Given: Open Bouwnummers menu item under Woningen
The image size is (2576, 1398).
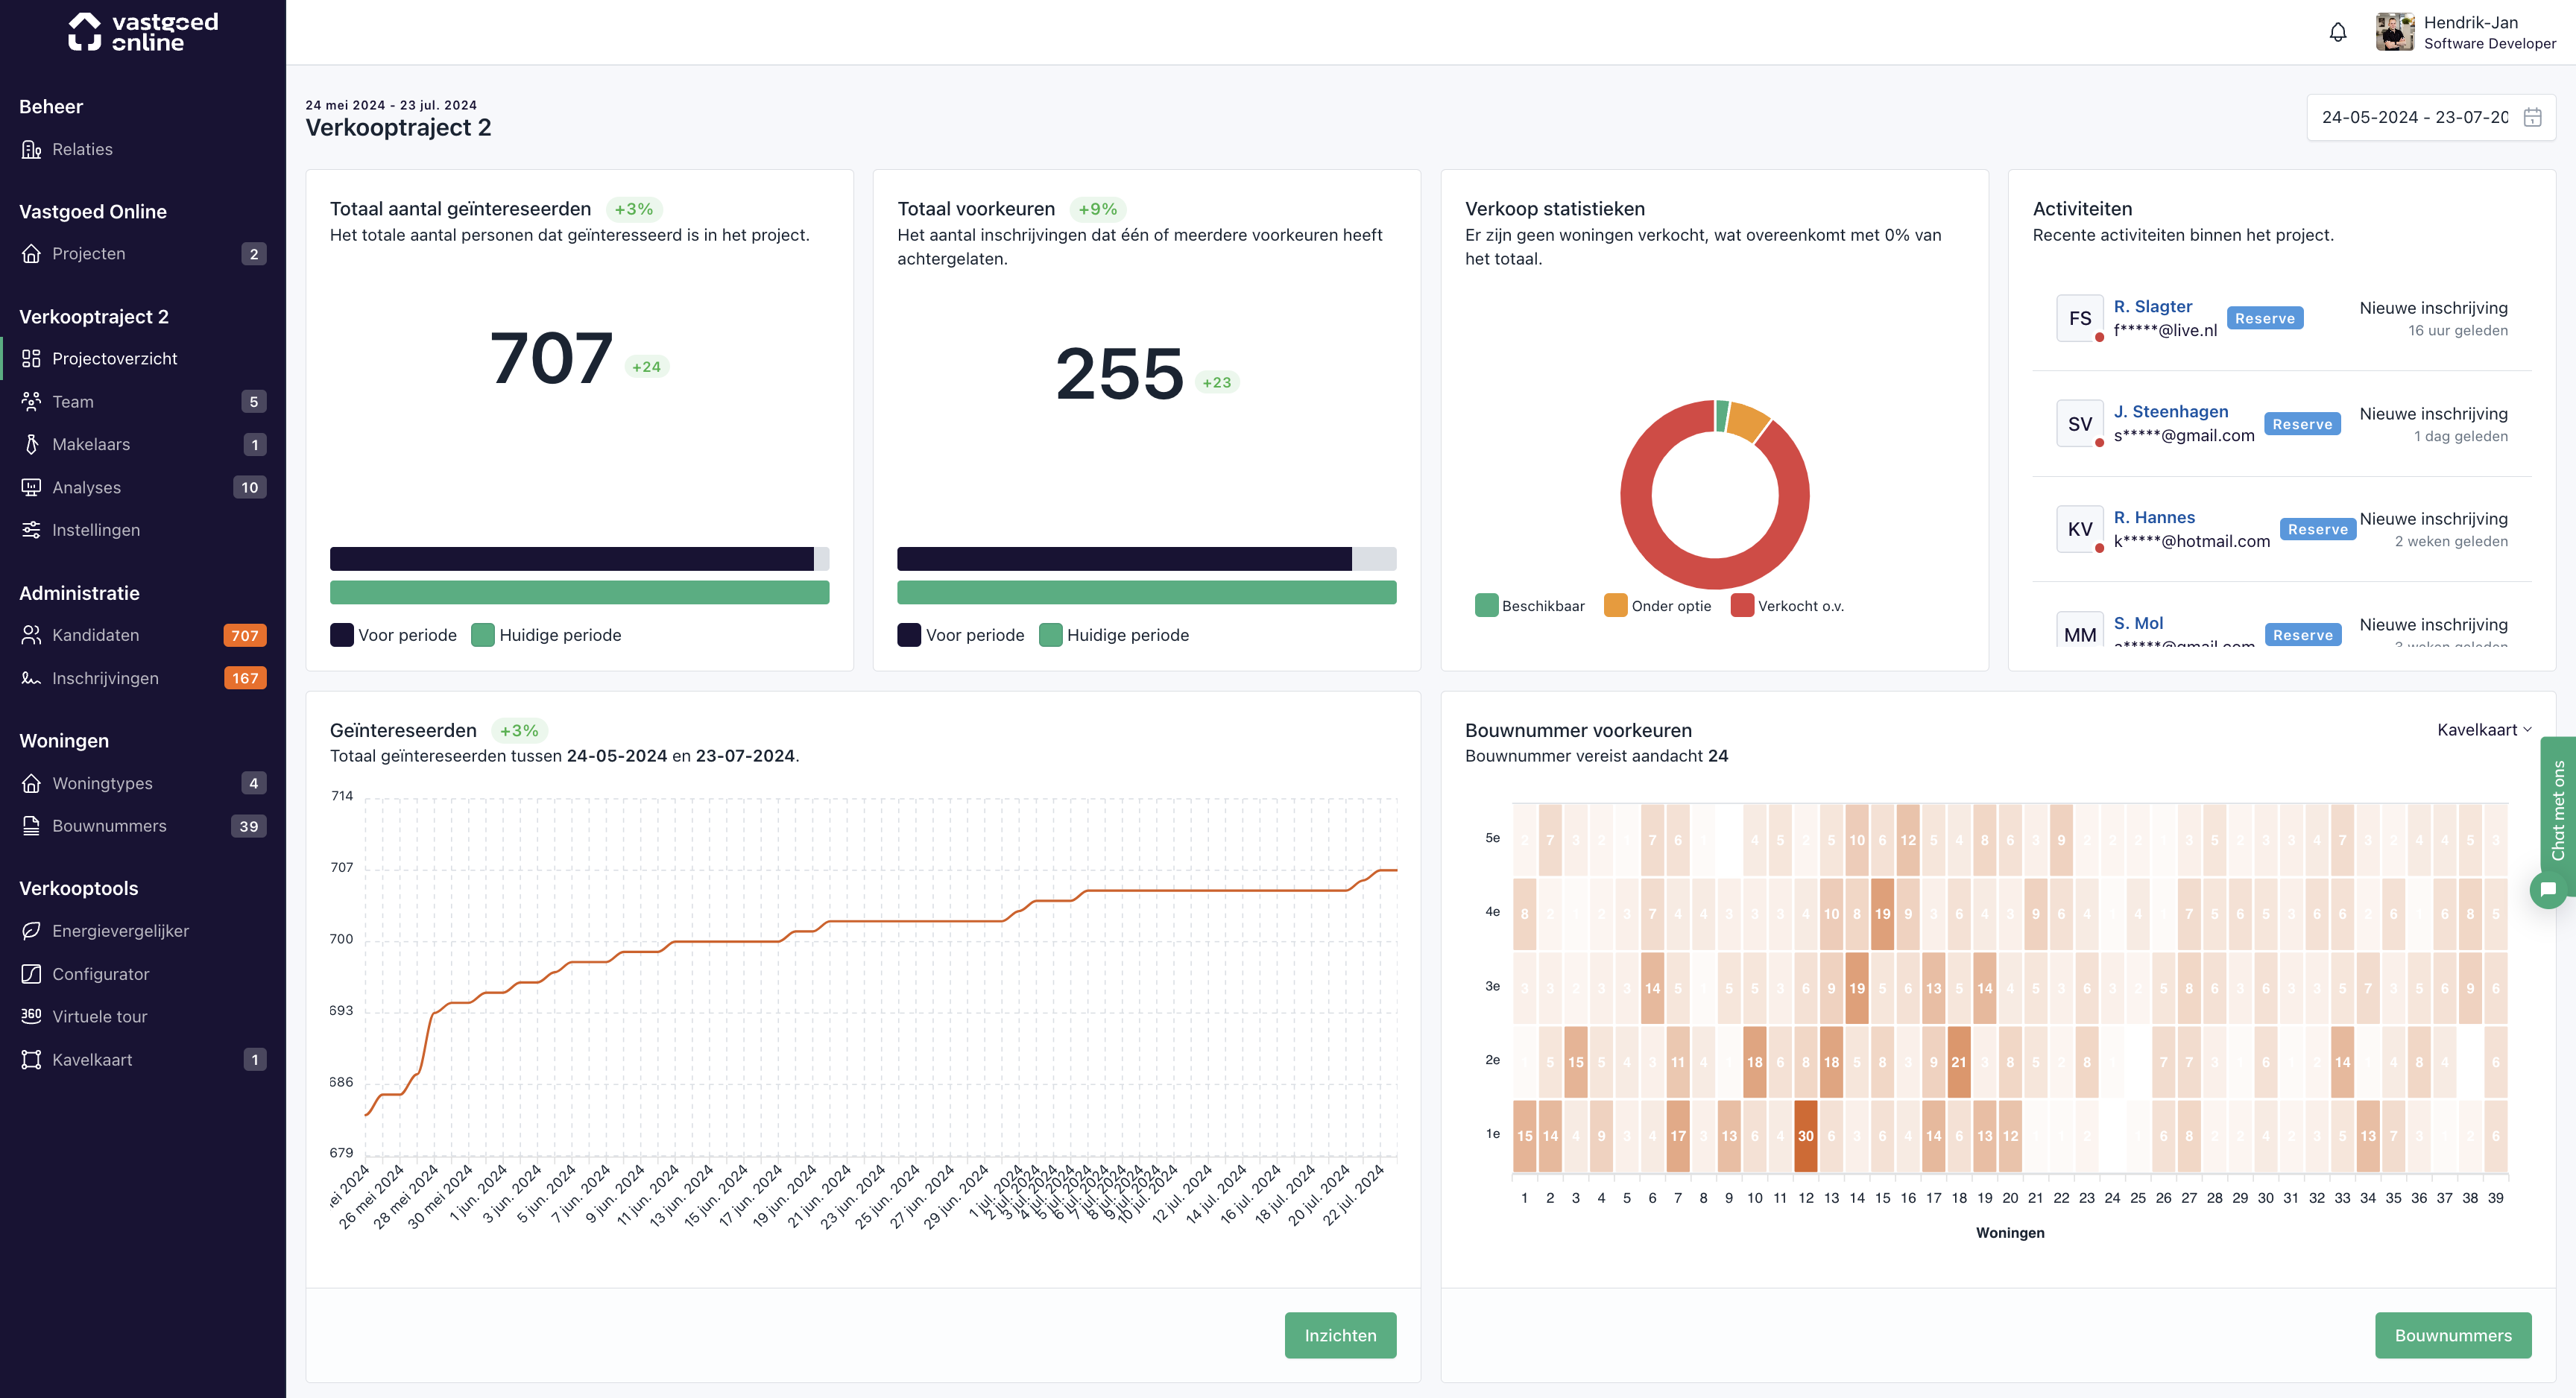Looking at the screenshot, I should 109,826.
